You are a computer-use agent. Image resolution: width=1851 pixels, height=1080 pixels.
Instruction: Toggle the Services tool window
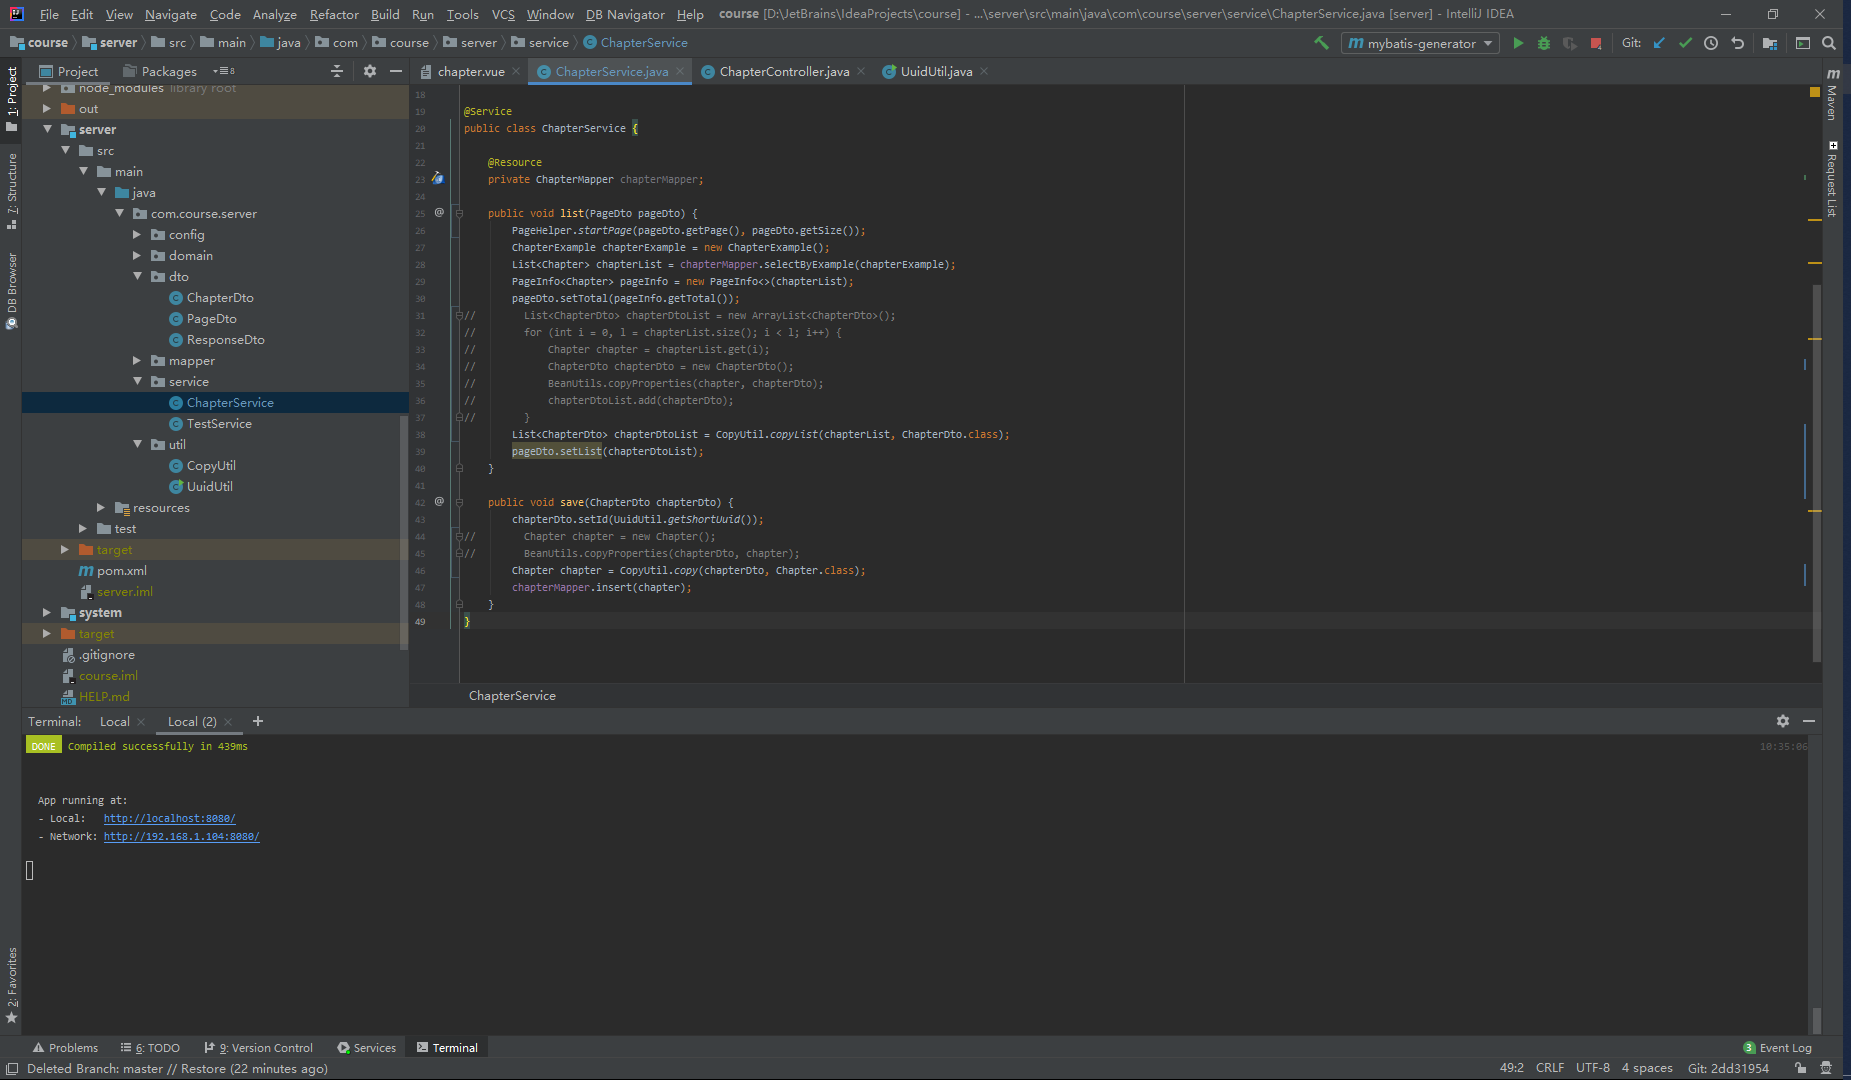[367, 1048]
